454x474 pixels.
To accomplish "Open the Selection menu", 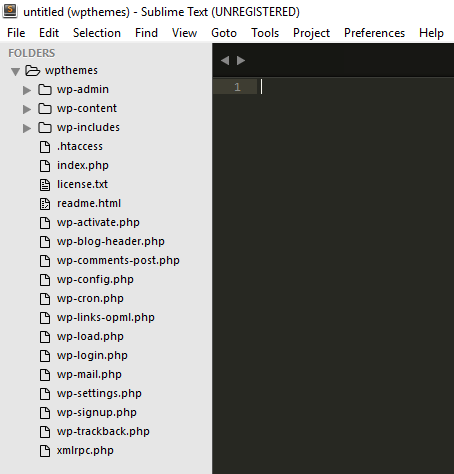I will pos(97,33).
